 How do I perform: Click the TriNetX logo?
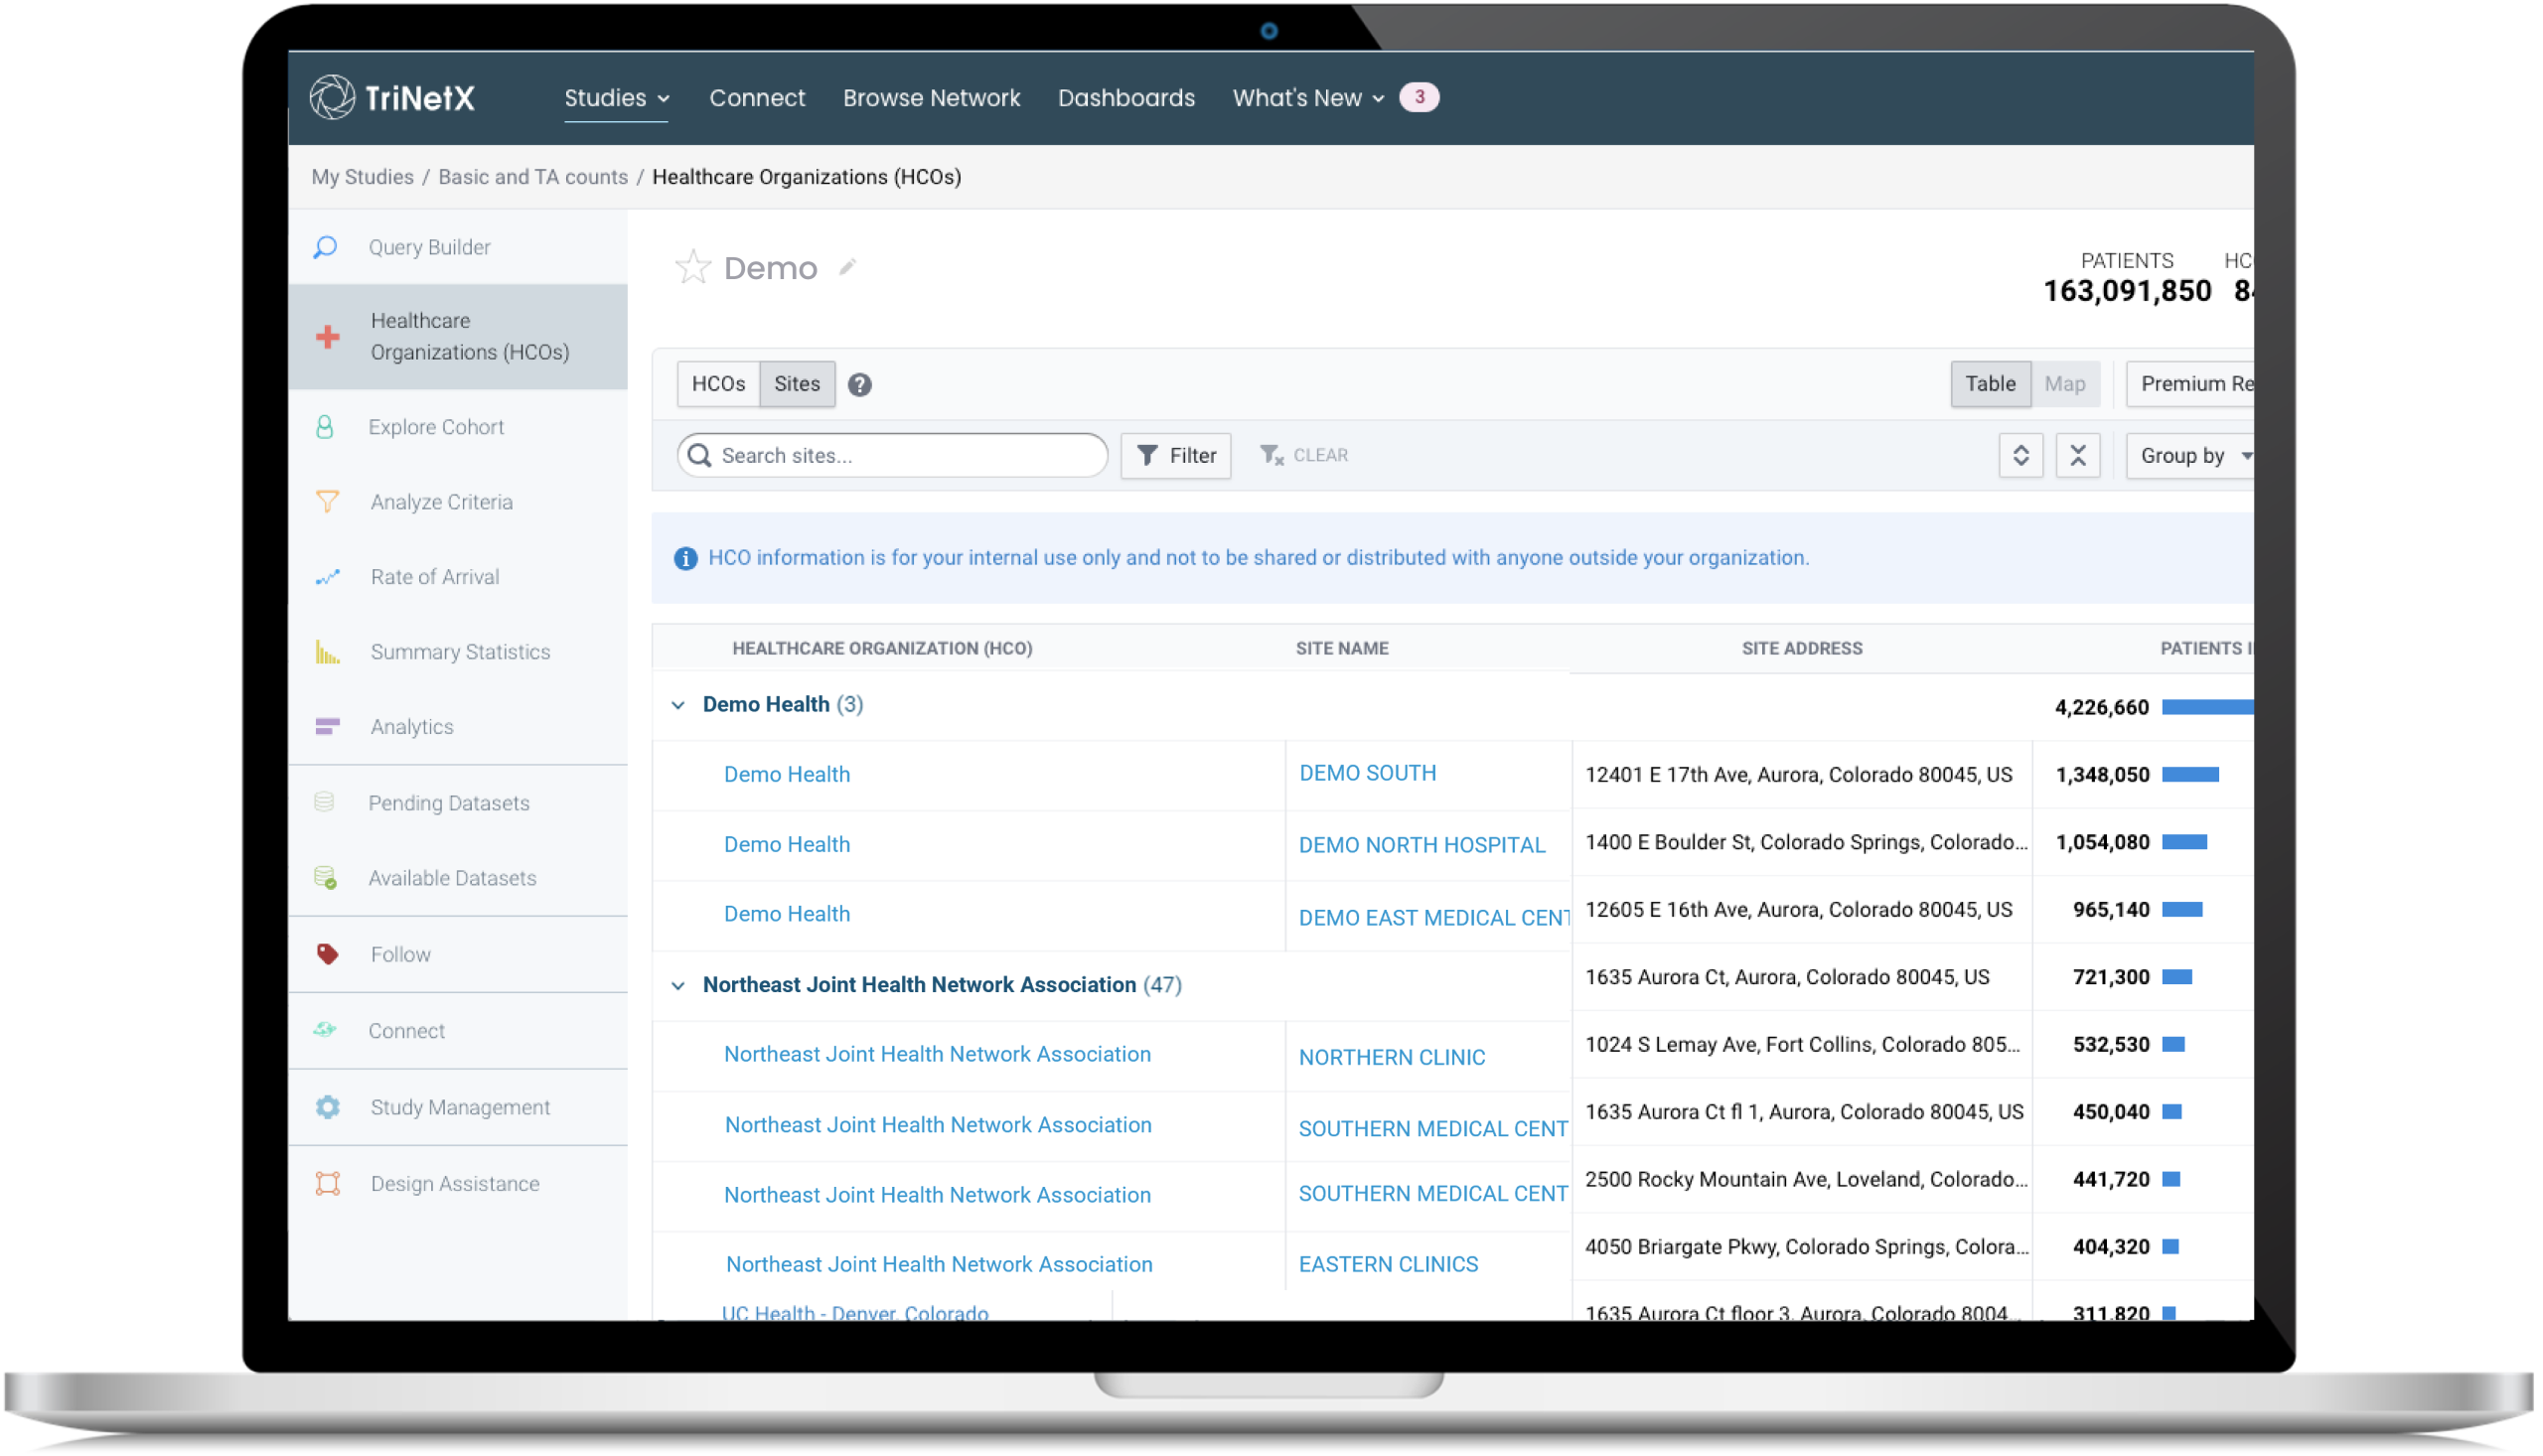pyautogui.click(x=392, y=98)
